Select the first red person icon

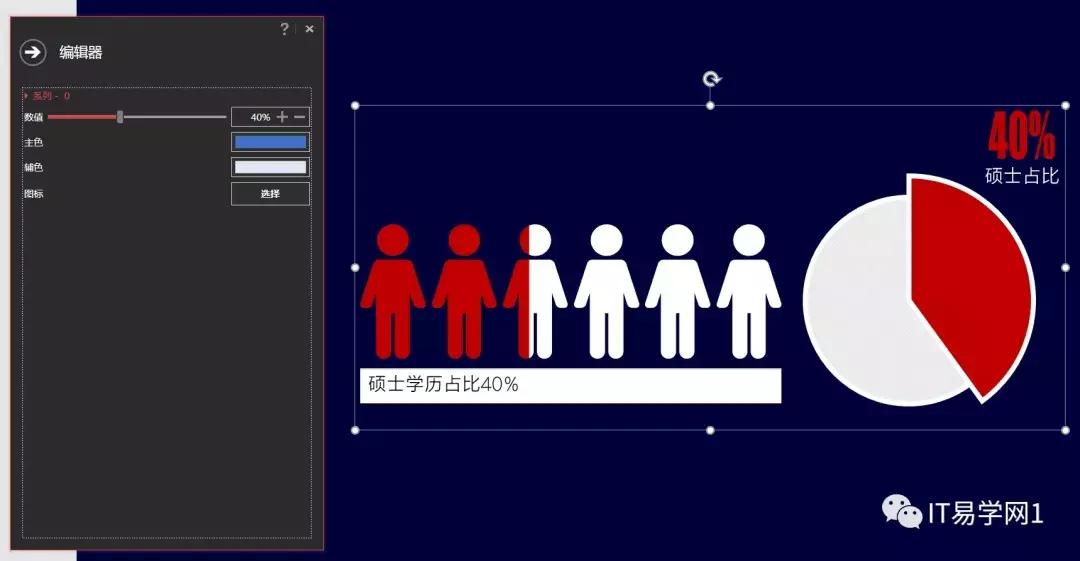392,291
